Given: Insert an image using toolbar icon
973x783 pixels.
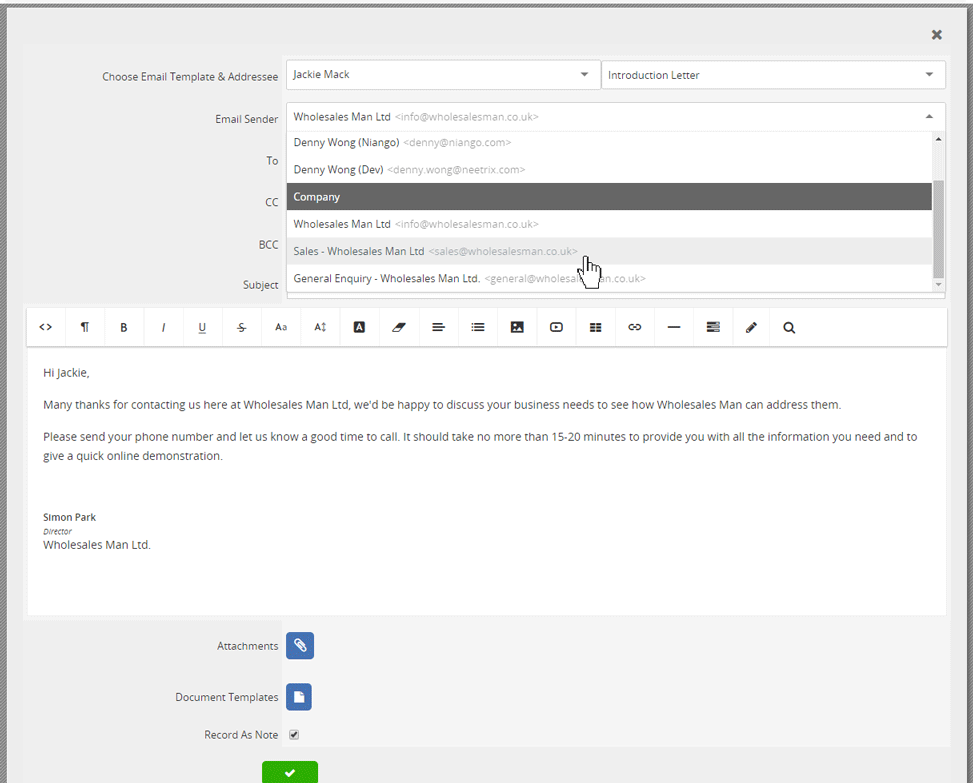Looking at the screenshot, I should (517, 327).
